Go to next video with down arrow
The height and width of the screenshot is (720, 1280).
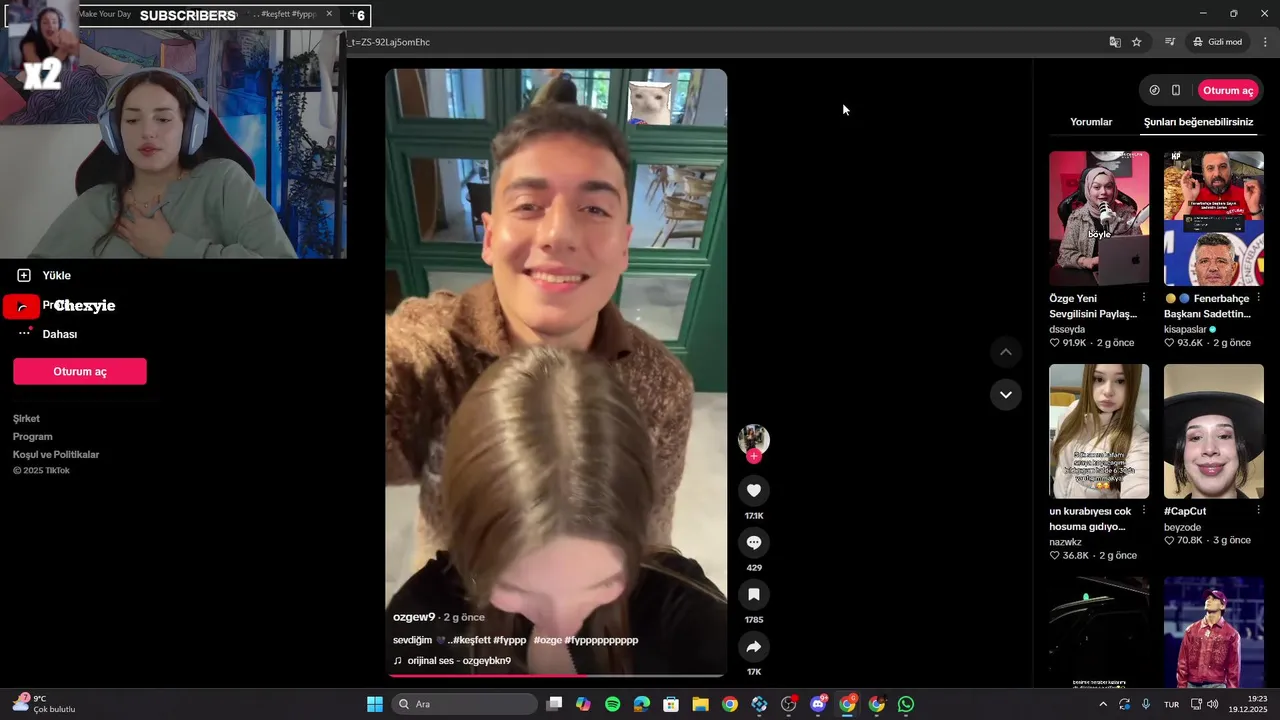[1006, 394]
